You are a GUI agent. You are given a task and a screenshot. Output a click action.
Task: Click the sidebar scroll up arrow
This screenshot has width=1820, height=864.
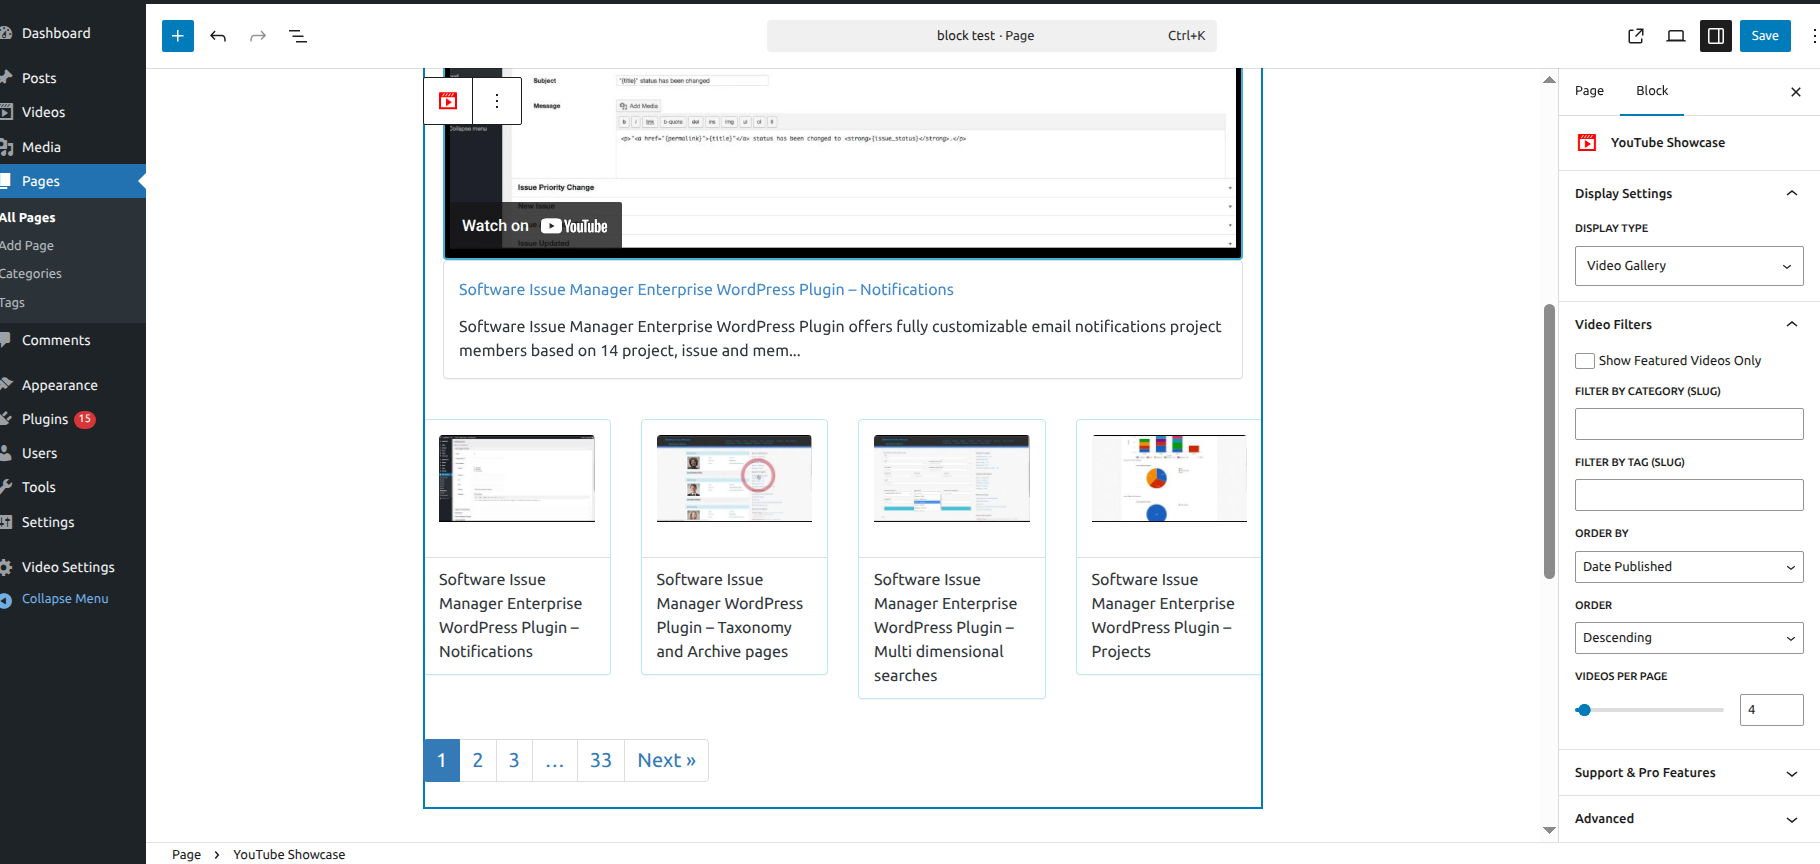pyautogui.click(x=1549, y=80)
